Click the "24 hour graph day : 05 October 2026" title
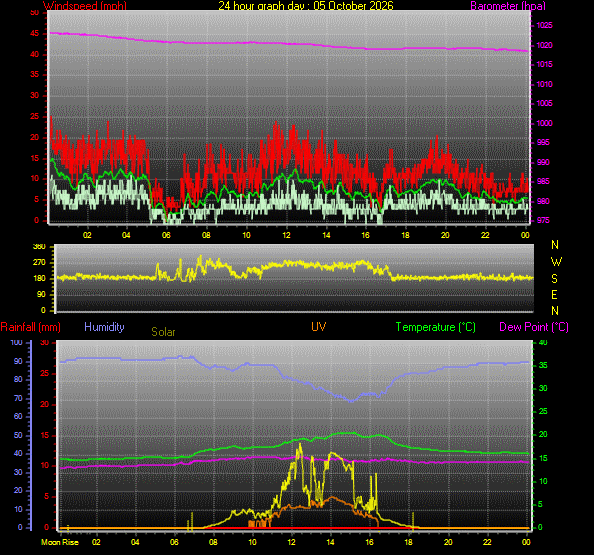This screenshot has height=555, width=594. click(306, 6)
